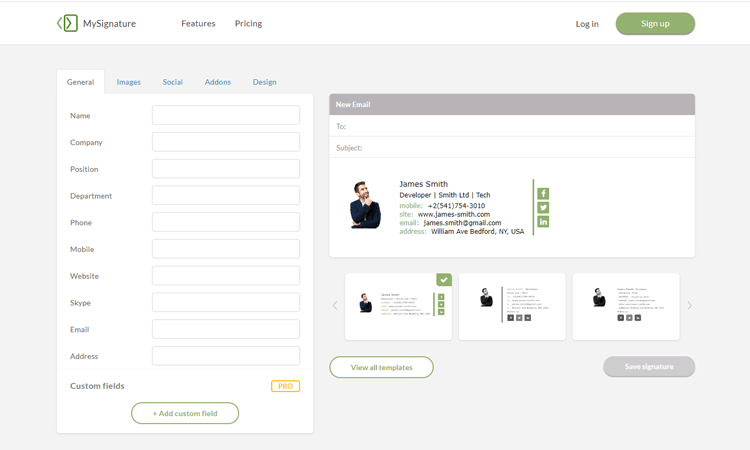The image size is (750, 450).
Task: Click 'James Smith' name in signature preview
Action: (x=424, y=184)
